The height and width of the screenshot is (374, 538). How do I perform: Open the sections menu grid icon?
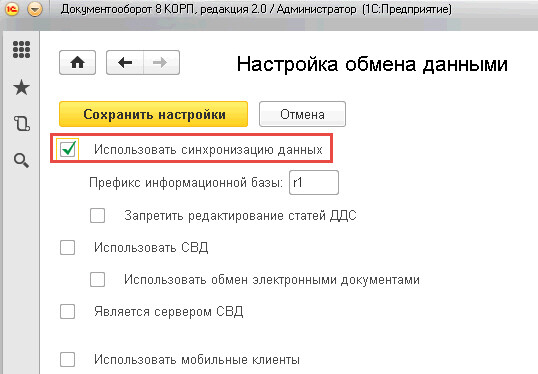21,50
